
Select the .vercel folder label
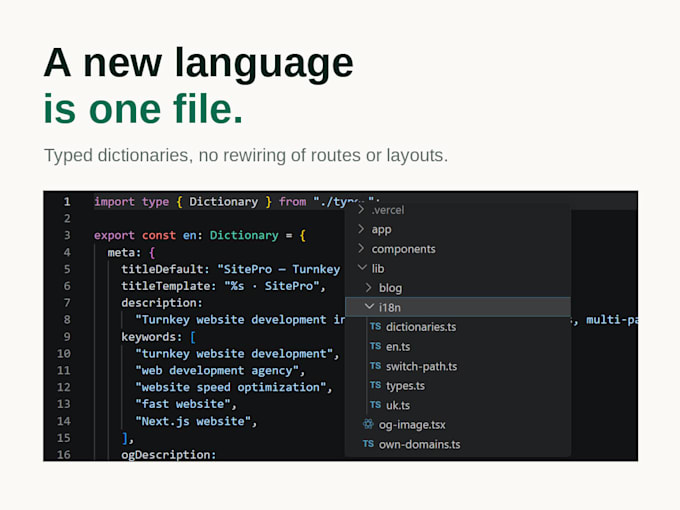[388, 210]
